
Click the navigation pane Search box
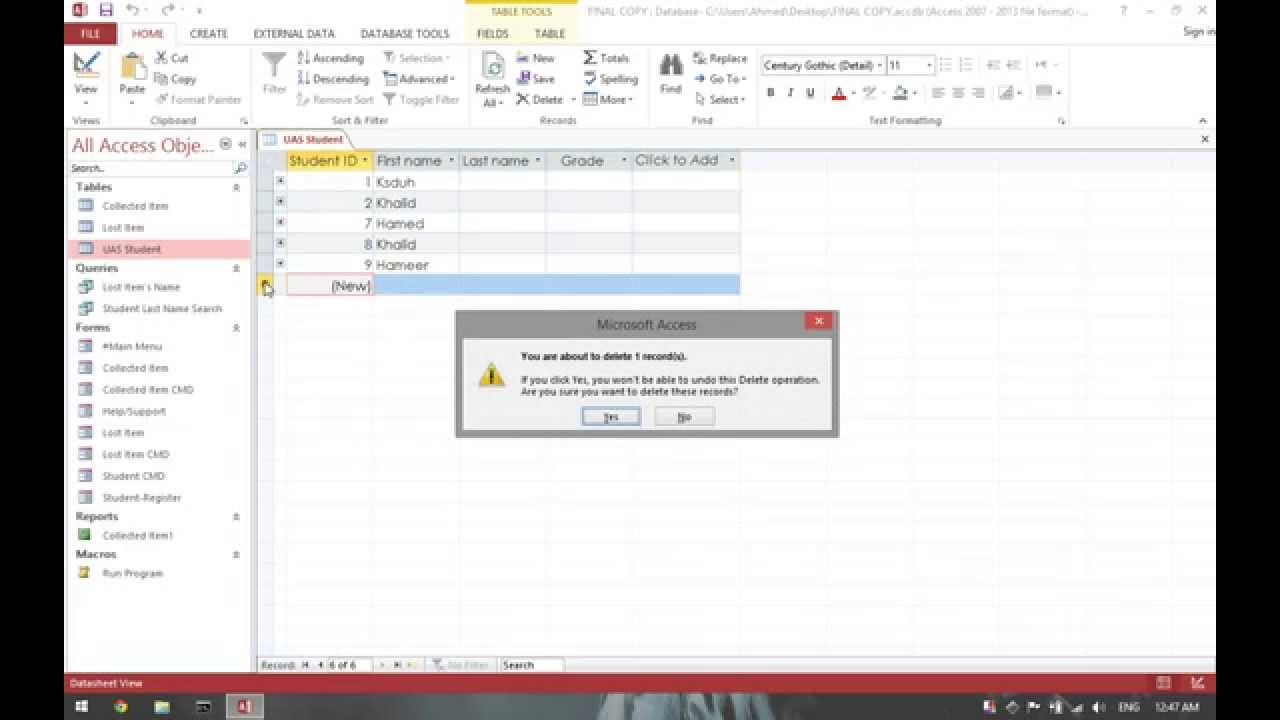click(x=151, y=168)
